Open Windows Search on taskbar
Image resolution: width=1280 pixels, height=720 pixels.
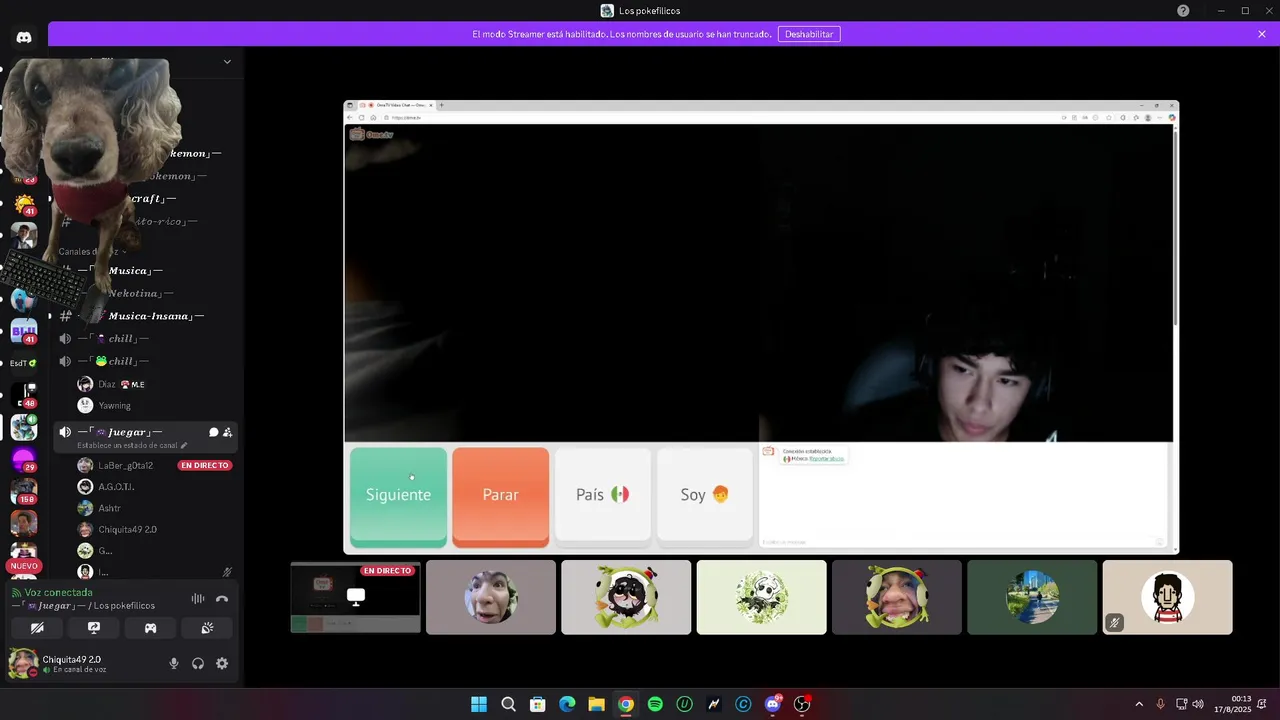[x=508, y=704]
